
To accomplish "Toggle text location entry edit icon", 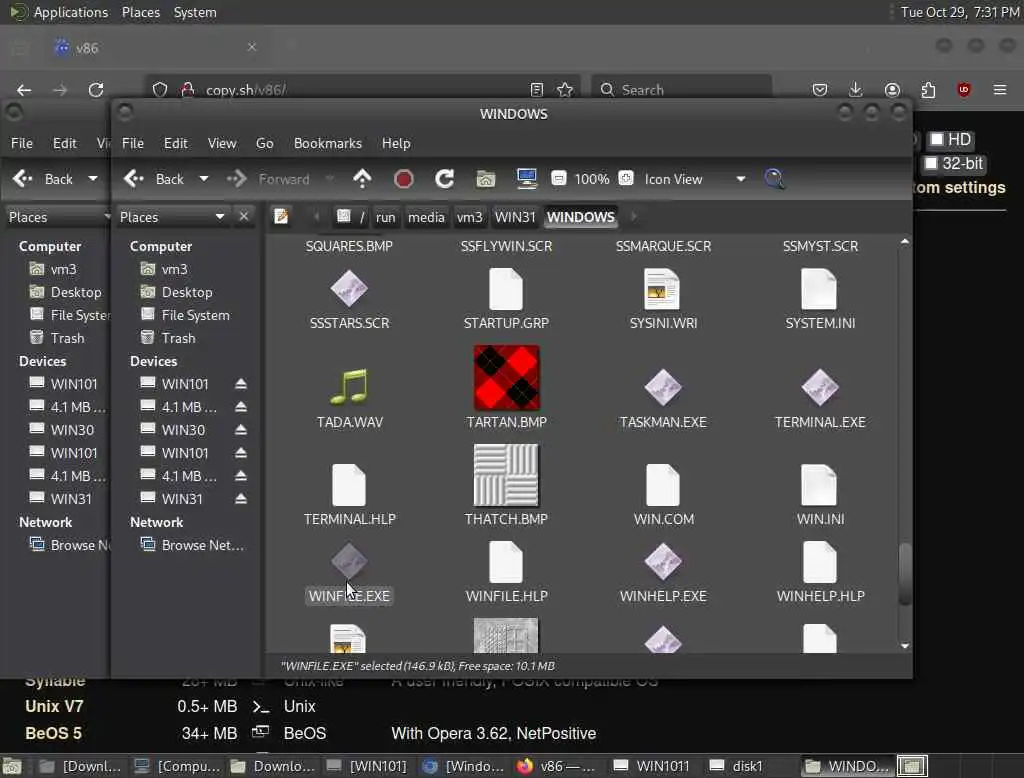I will point(281,216).
